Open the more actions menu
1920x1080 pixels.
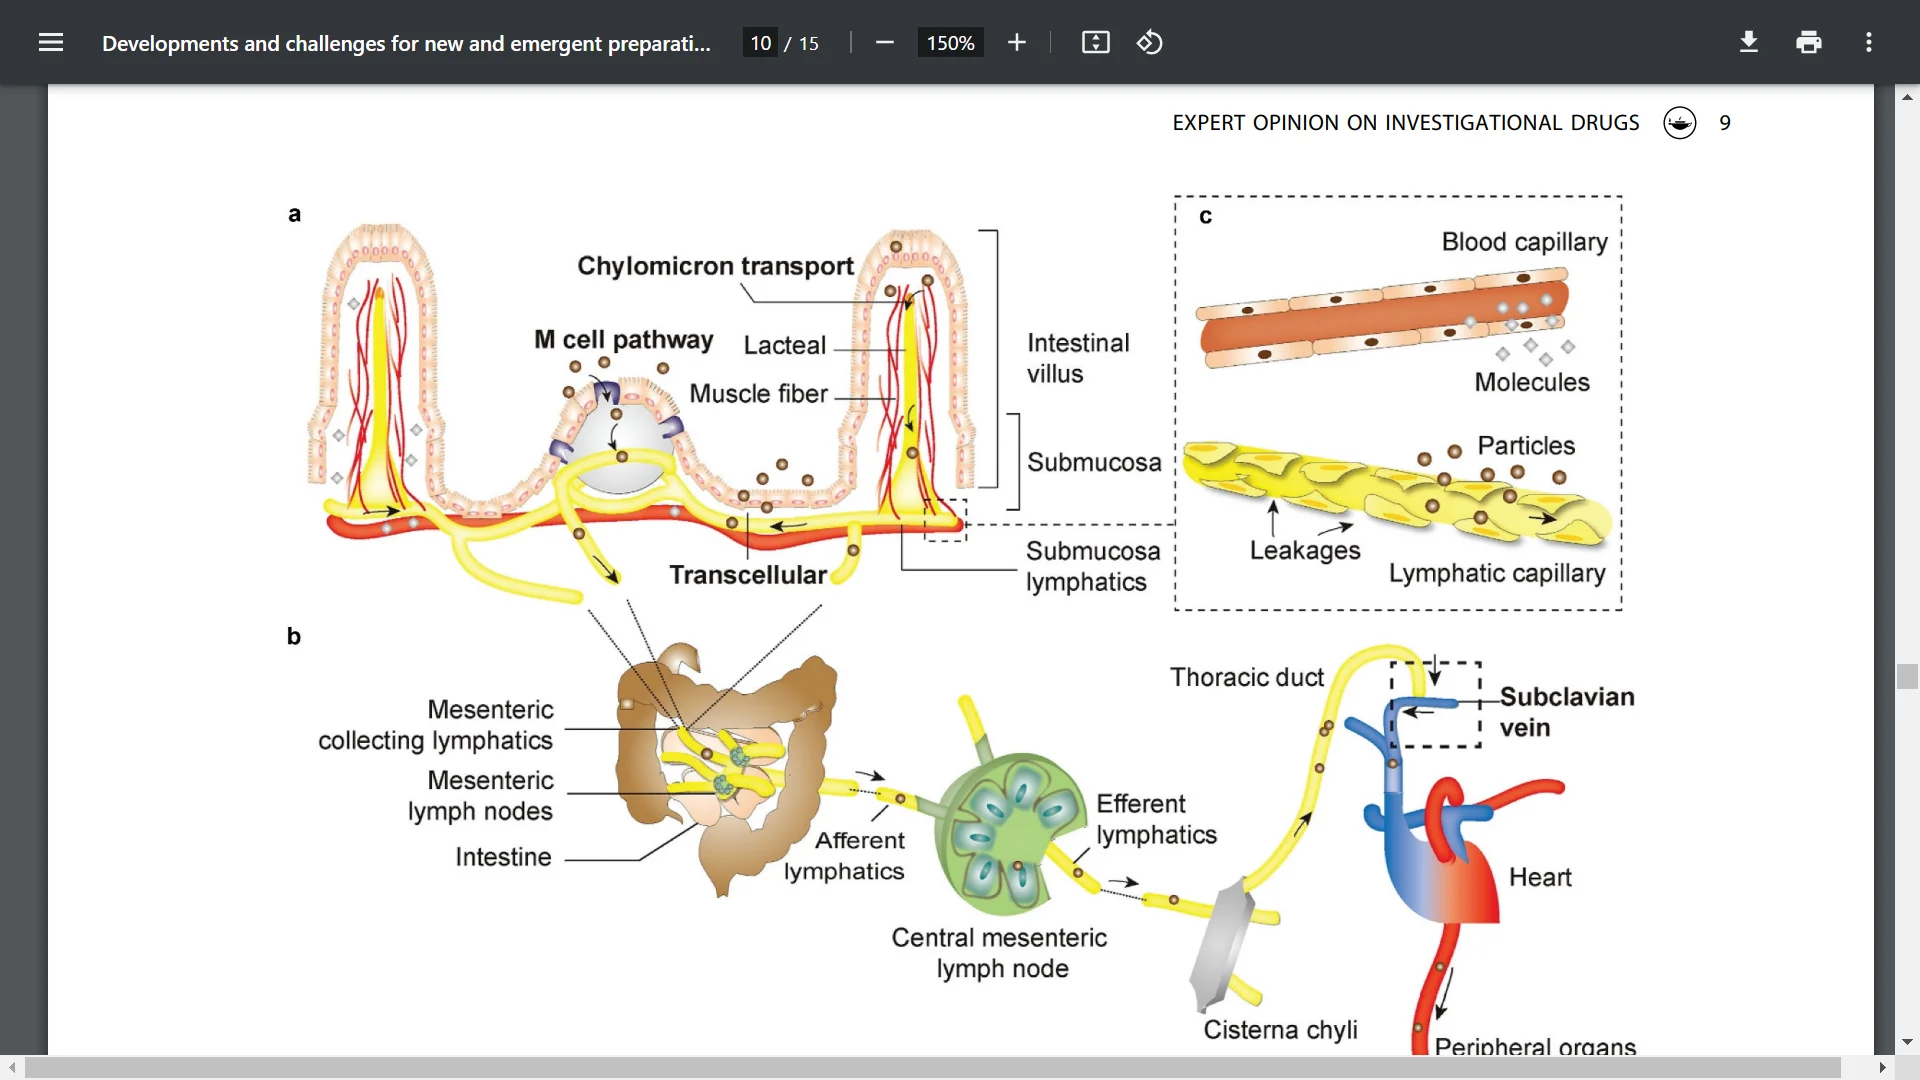(1869, 42)
